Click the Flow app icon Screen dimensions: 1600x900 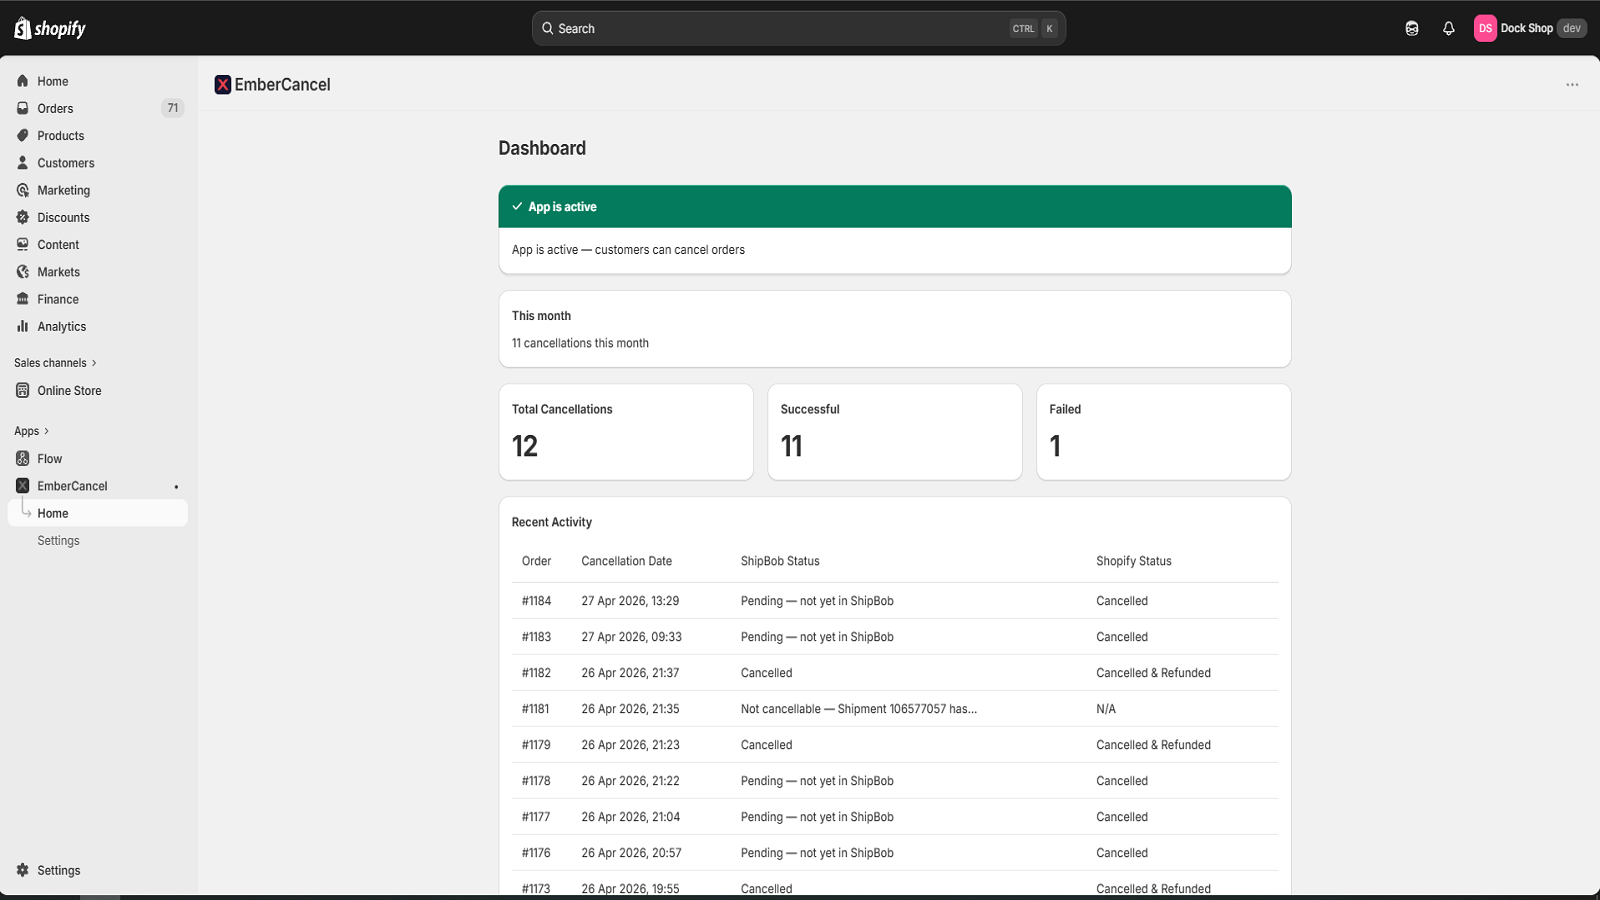click(23, 458)
